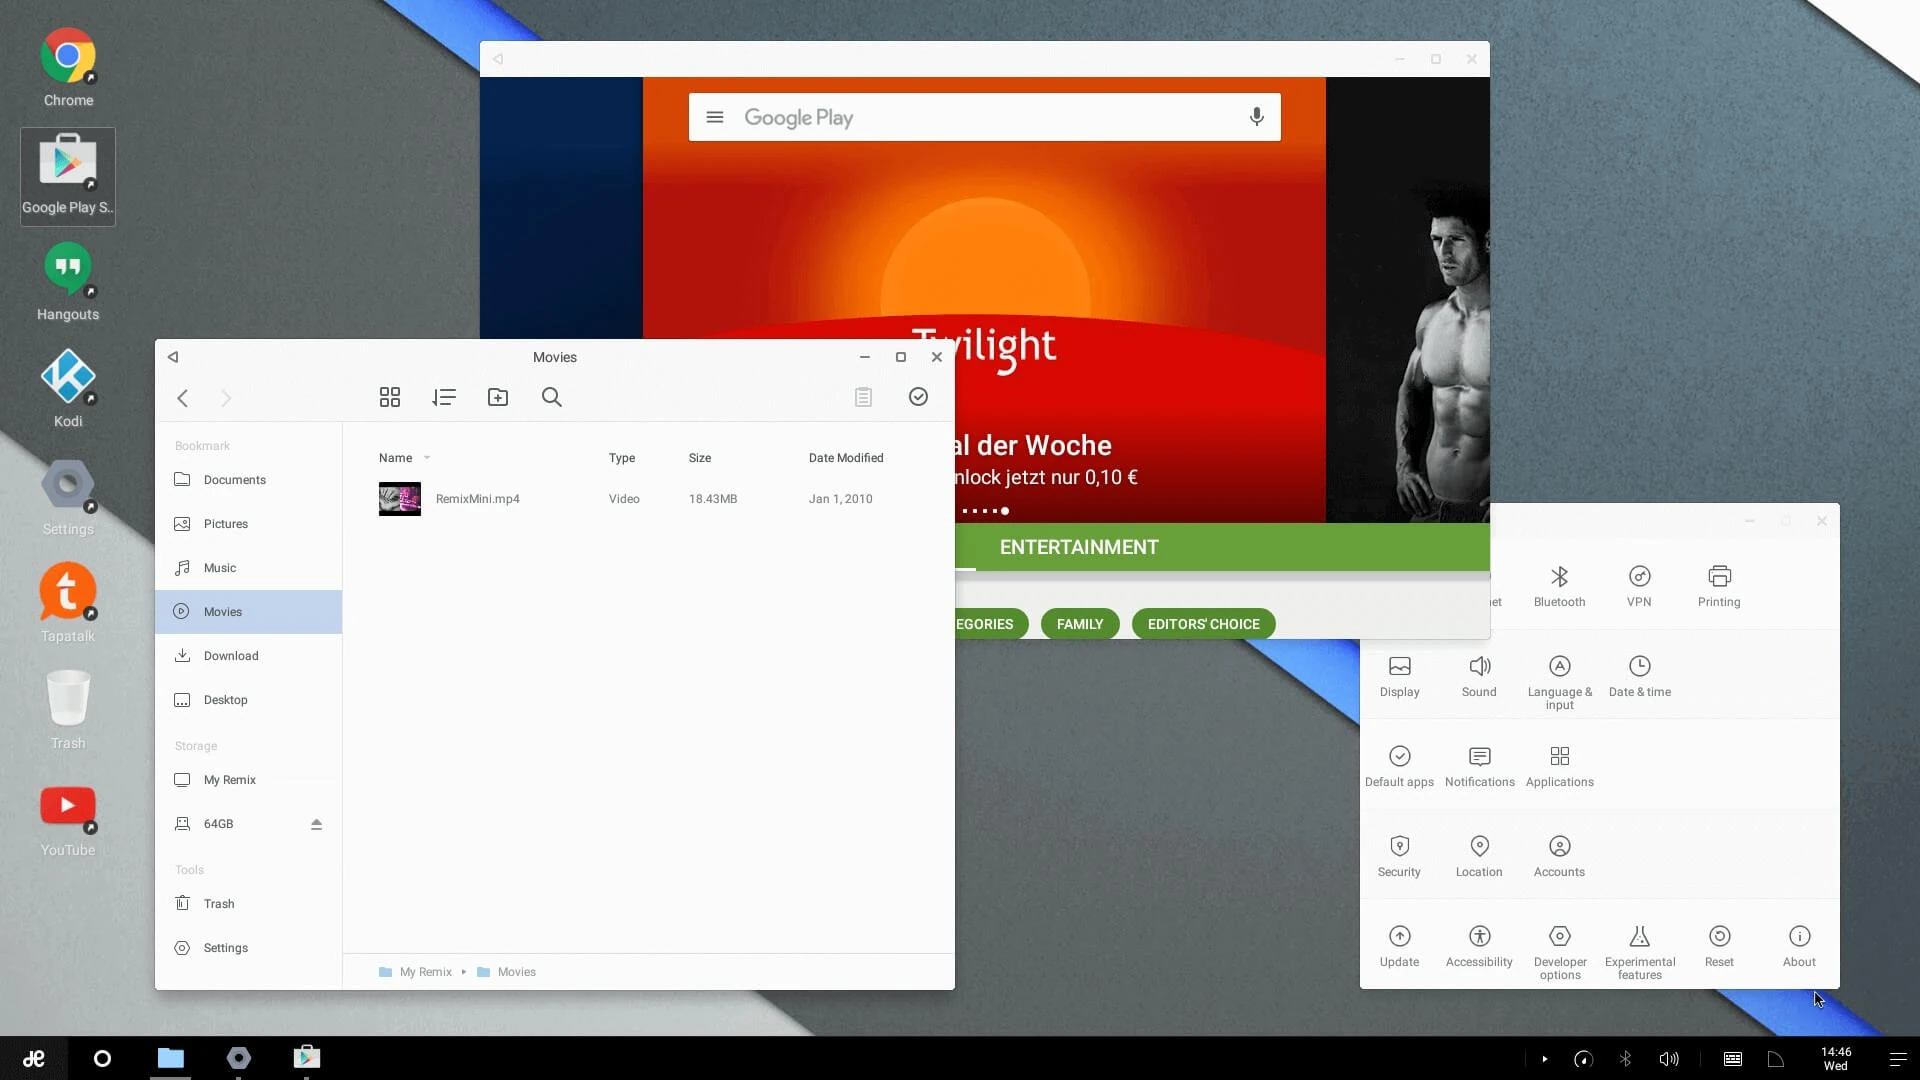The width and height of the screenshot is (1920, 1080).
Task: Start voice search in Google Play
Action: (x=1256, y=117)
